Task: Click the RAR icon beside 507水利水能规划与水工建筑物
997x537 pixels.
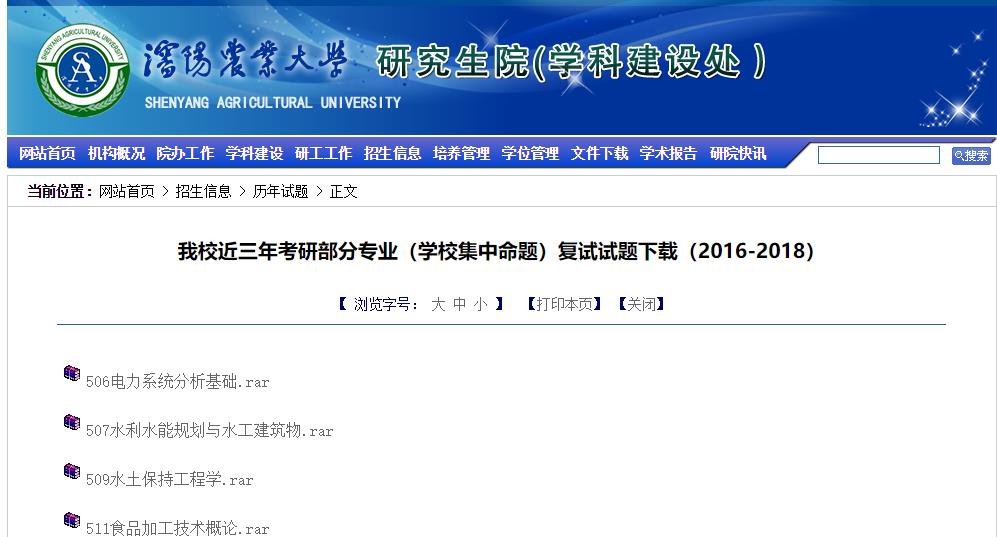Action: click(x=72, y=422)
